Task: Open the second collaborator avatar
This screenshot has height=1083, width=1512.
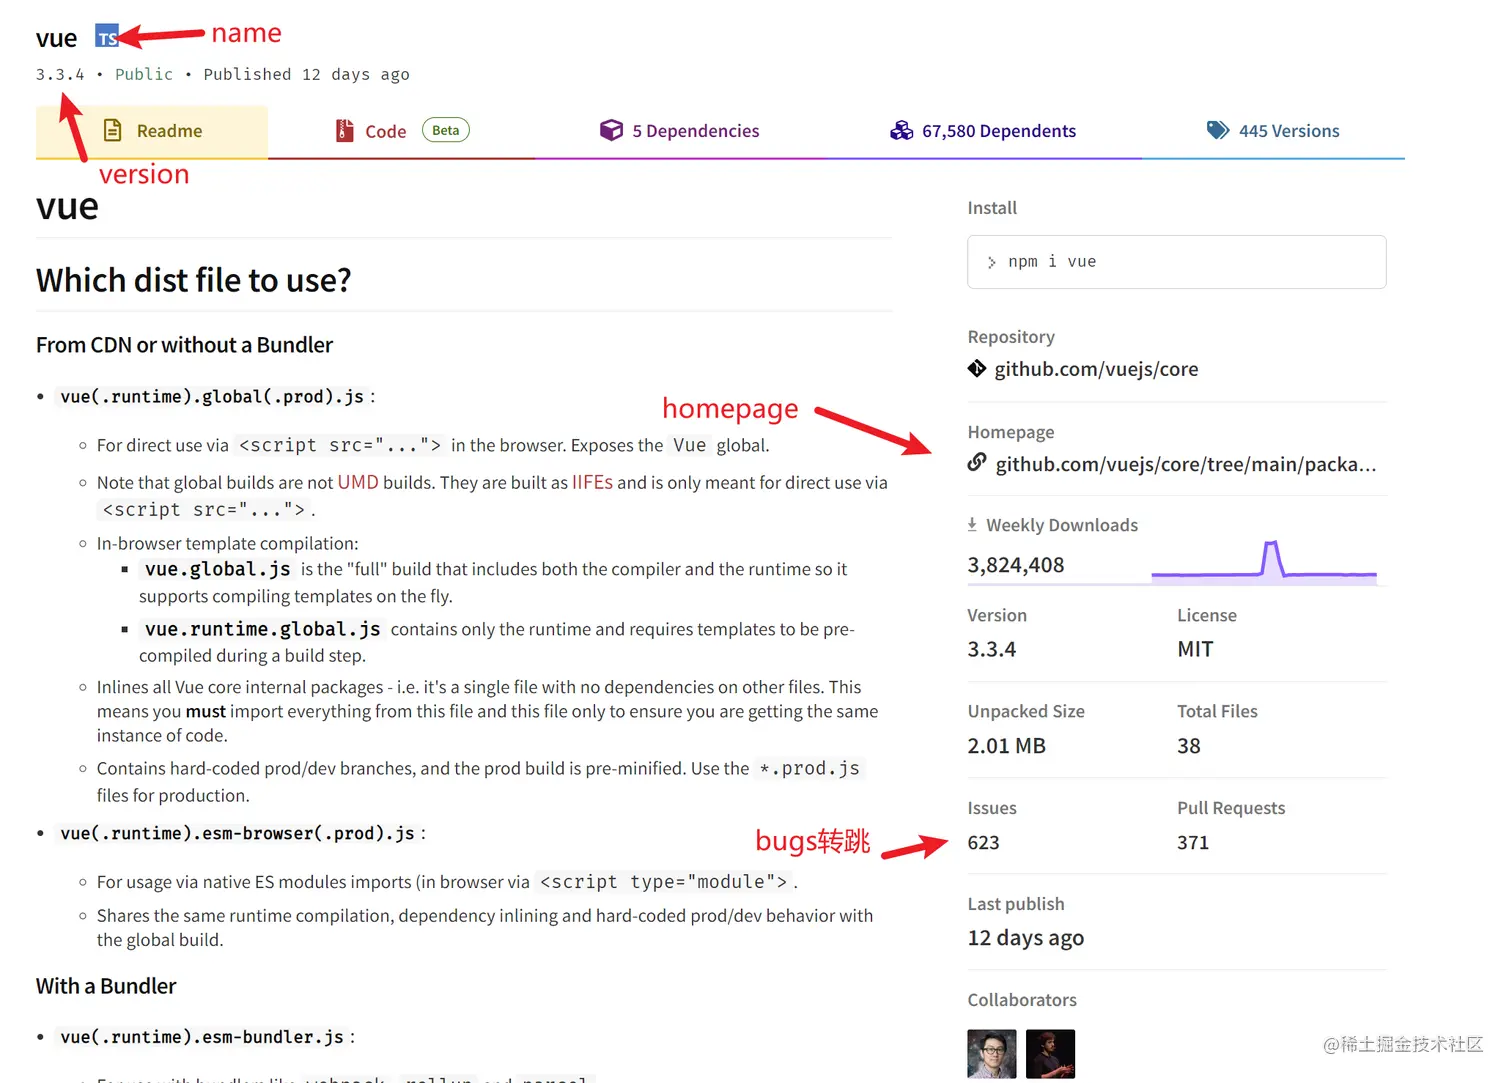Action: point(1050,1054)
